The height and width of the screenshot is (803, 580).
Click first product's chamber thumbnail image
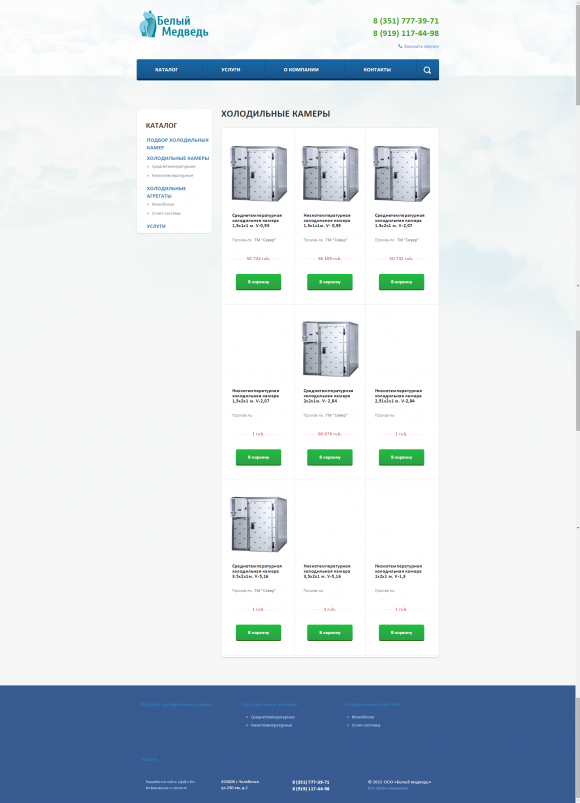click(x=259, y=173)
